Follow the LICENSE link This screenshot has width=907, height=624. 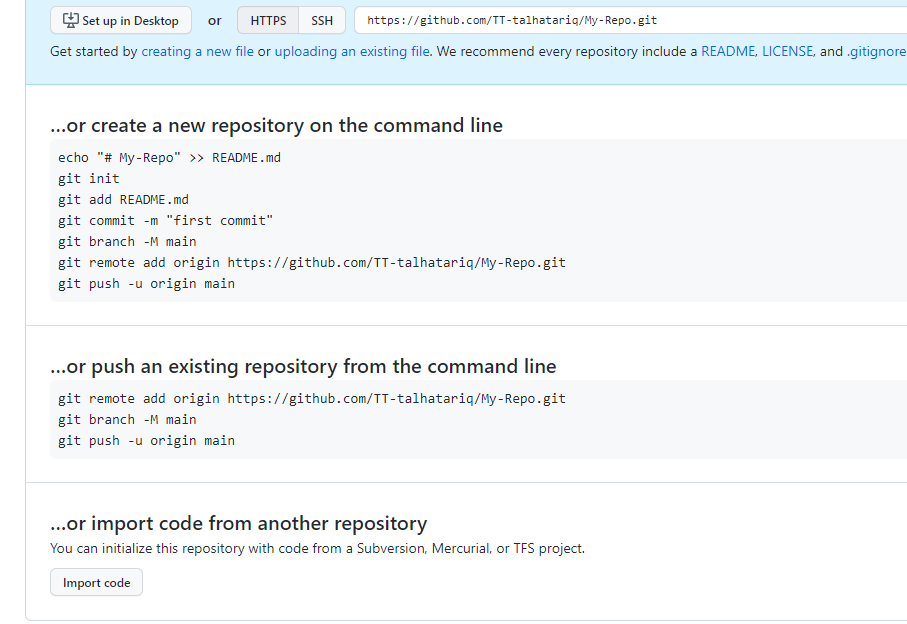click(787, 51)
